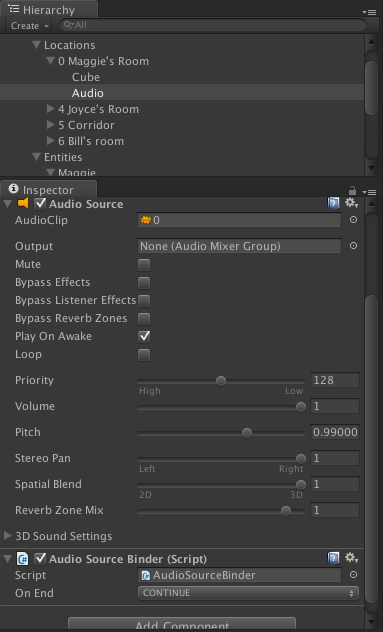383x632 pixels.
Task: Open the Hierarchy Create dropdown
Action: click(29, 25)
